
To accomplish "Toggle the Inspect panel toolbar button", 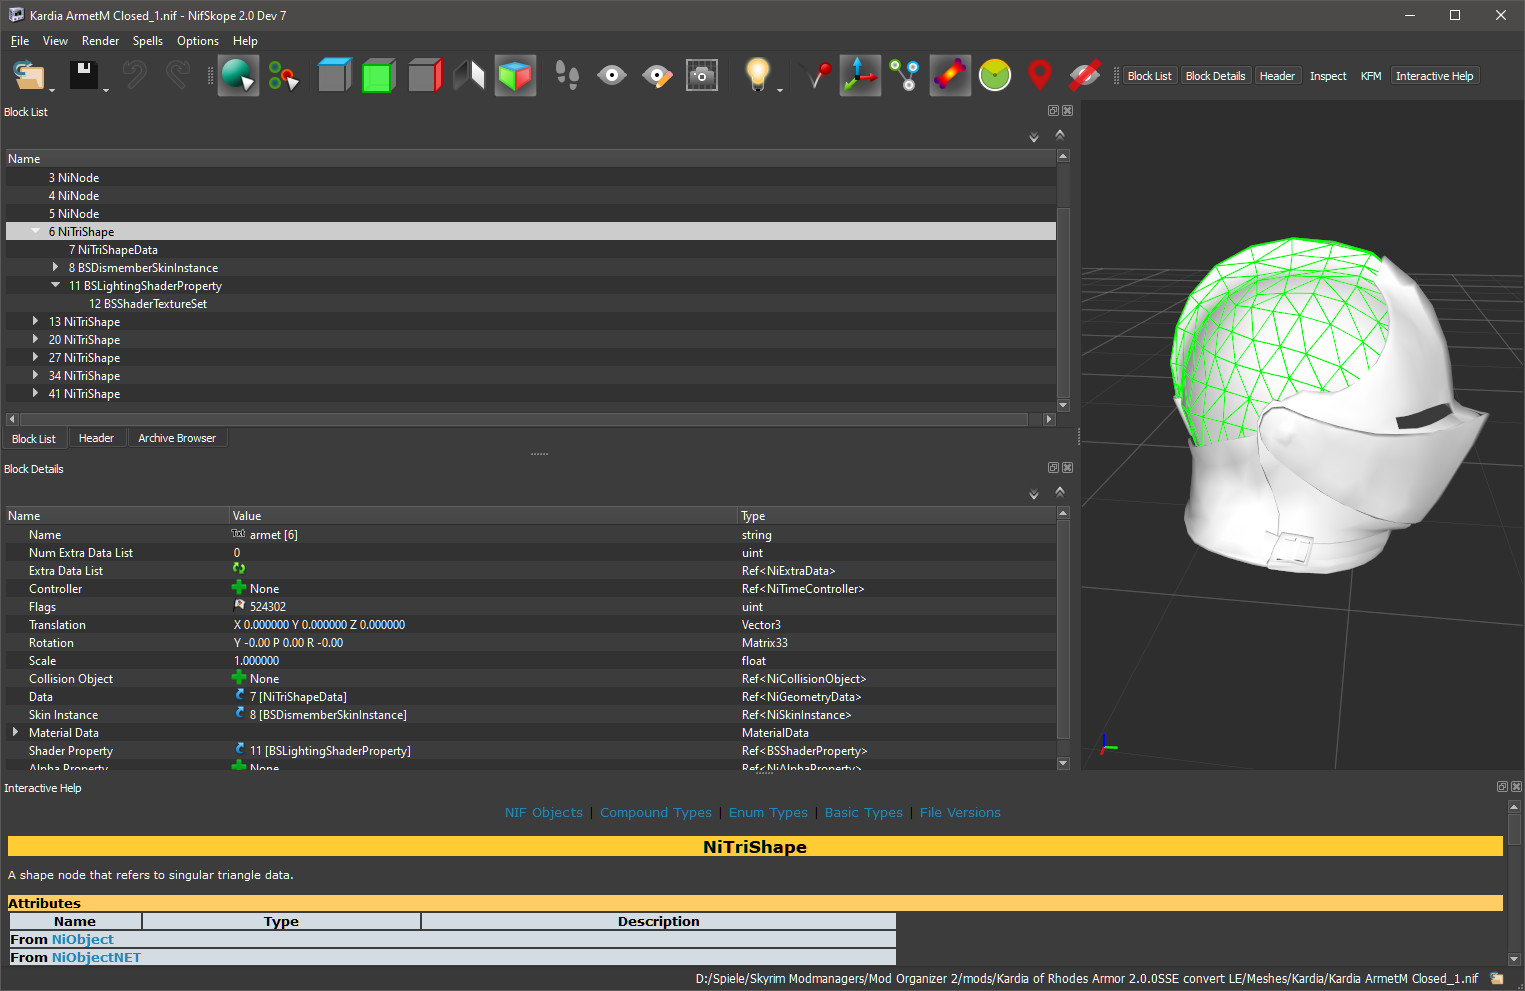I will 1328,76.
